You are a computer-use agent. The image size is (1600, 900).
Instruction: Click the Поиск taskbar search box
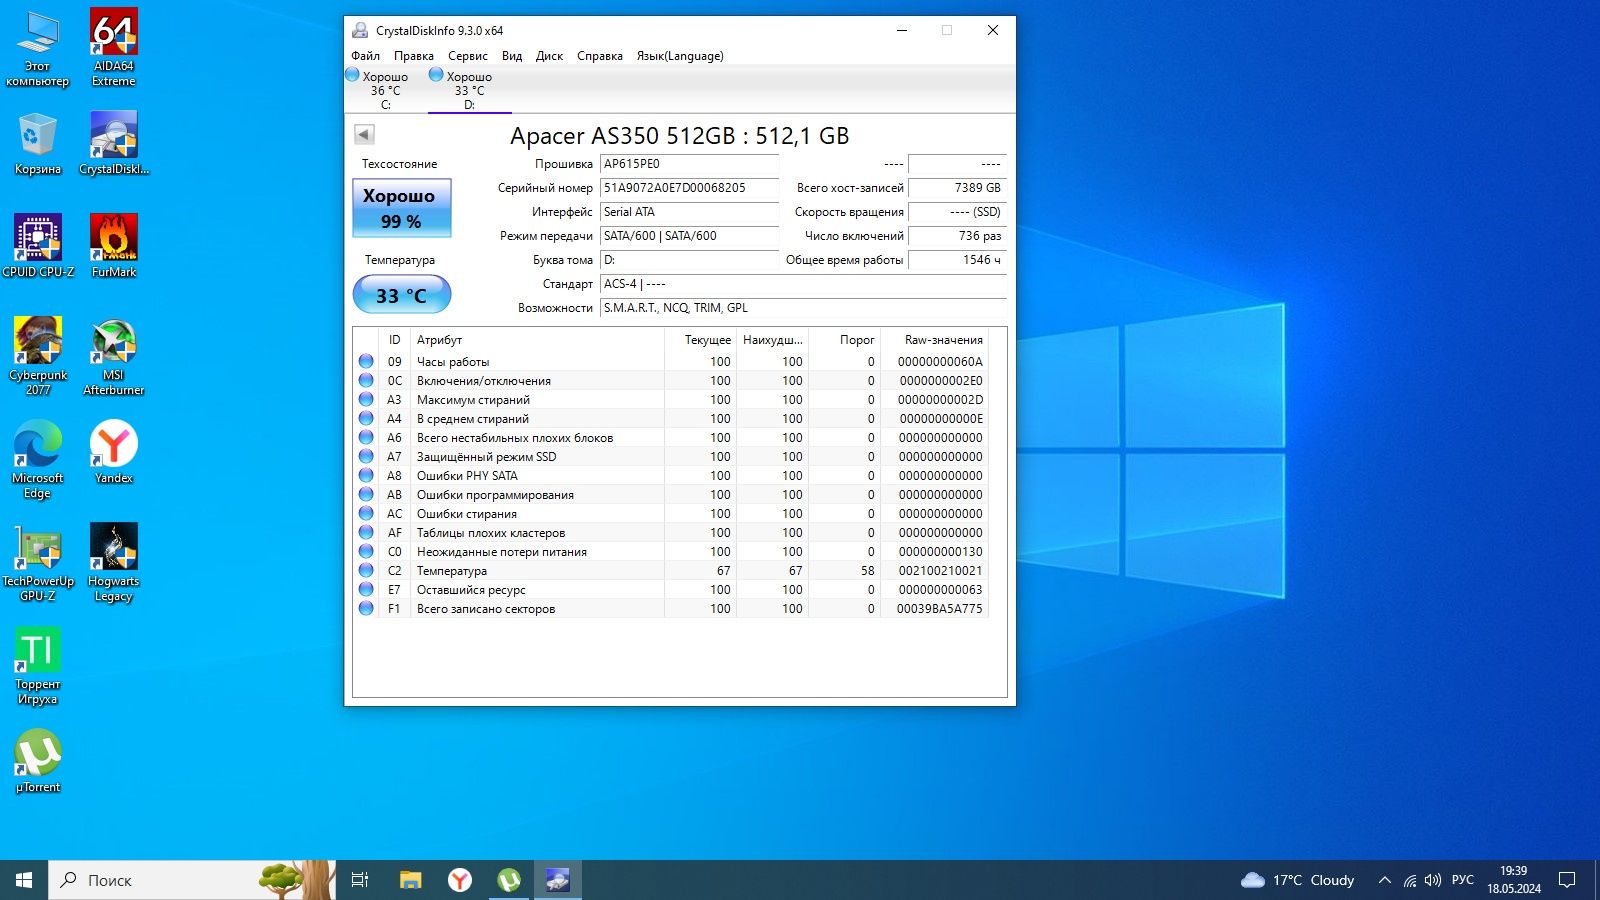coord(193,880)
